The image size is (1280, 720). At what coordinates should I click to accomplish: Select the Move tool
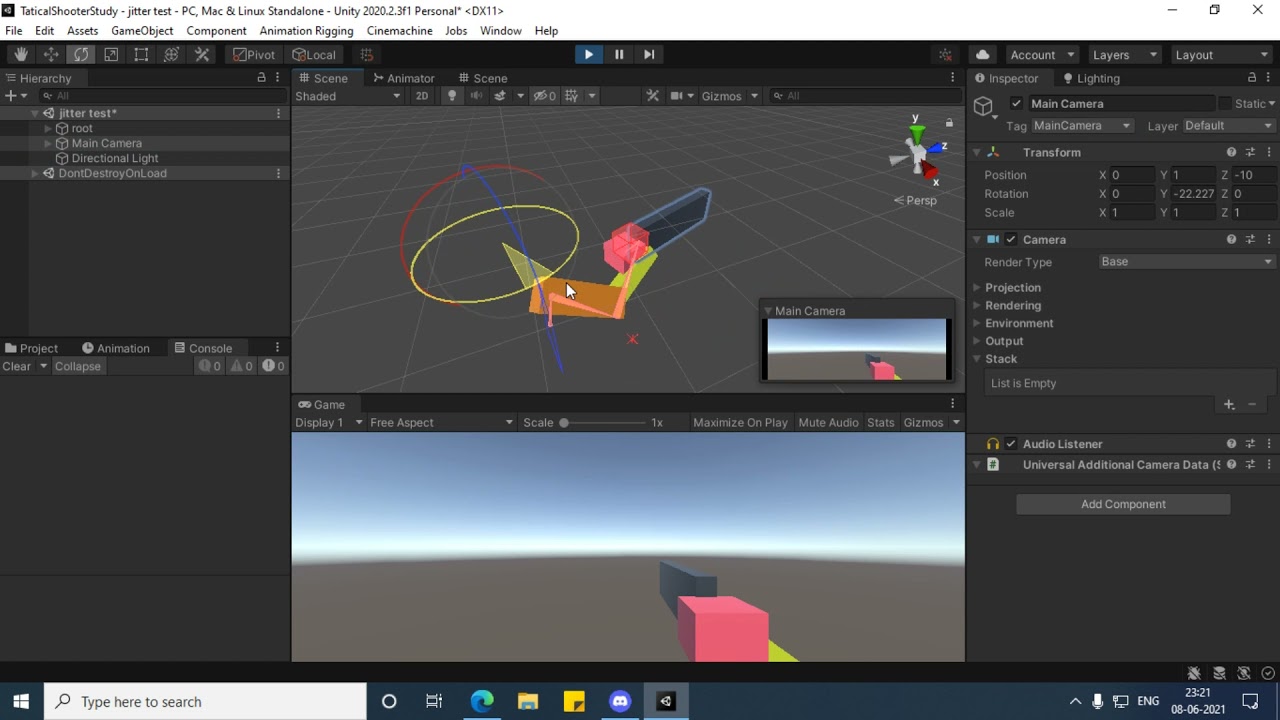coord(51,55)
